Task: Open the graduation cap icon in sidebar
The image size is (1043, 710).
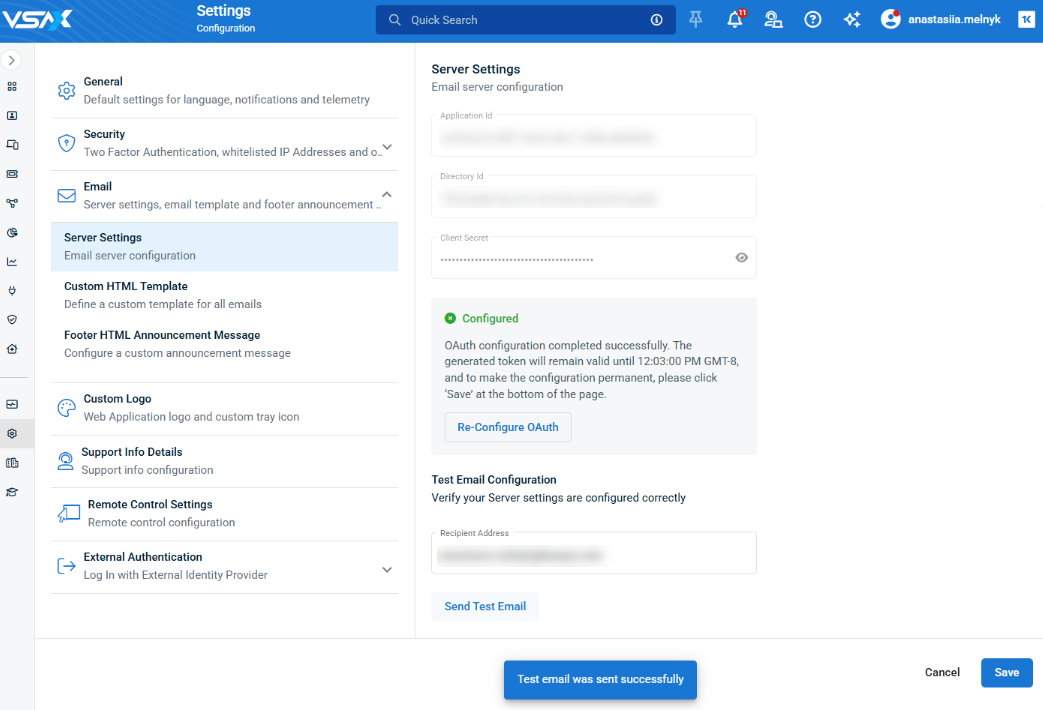Action: click(12, 492)
